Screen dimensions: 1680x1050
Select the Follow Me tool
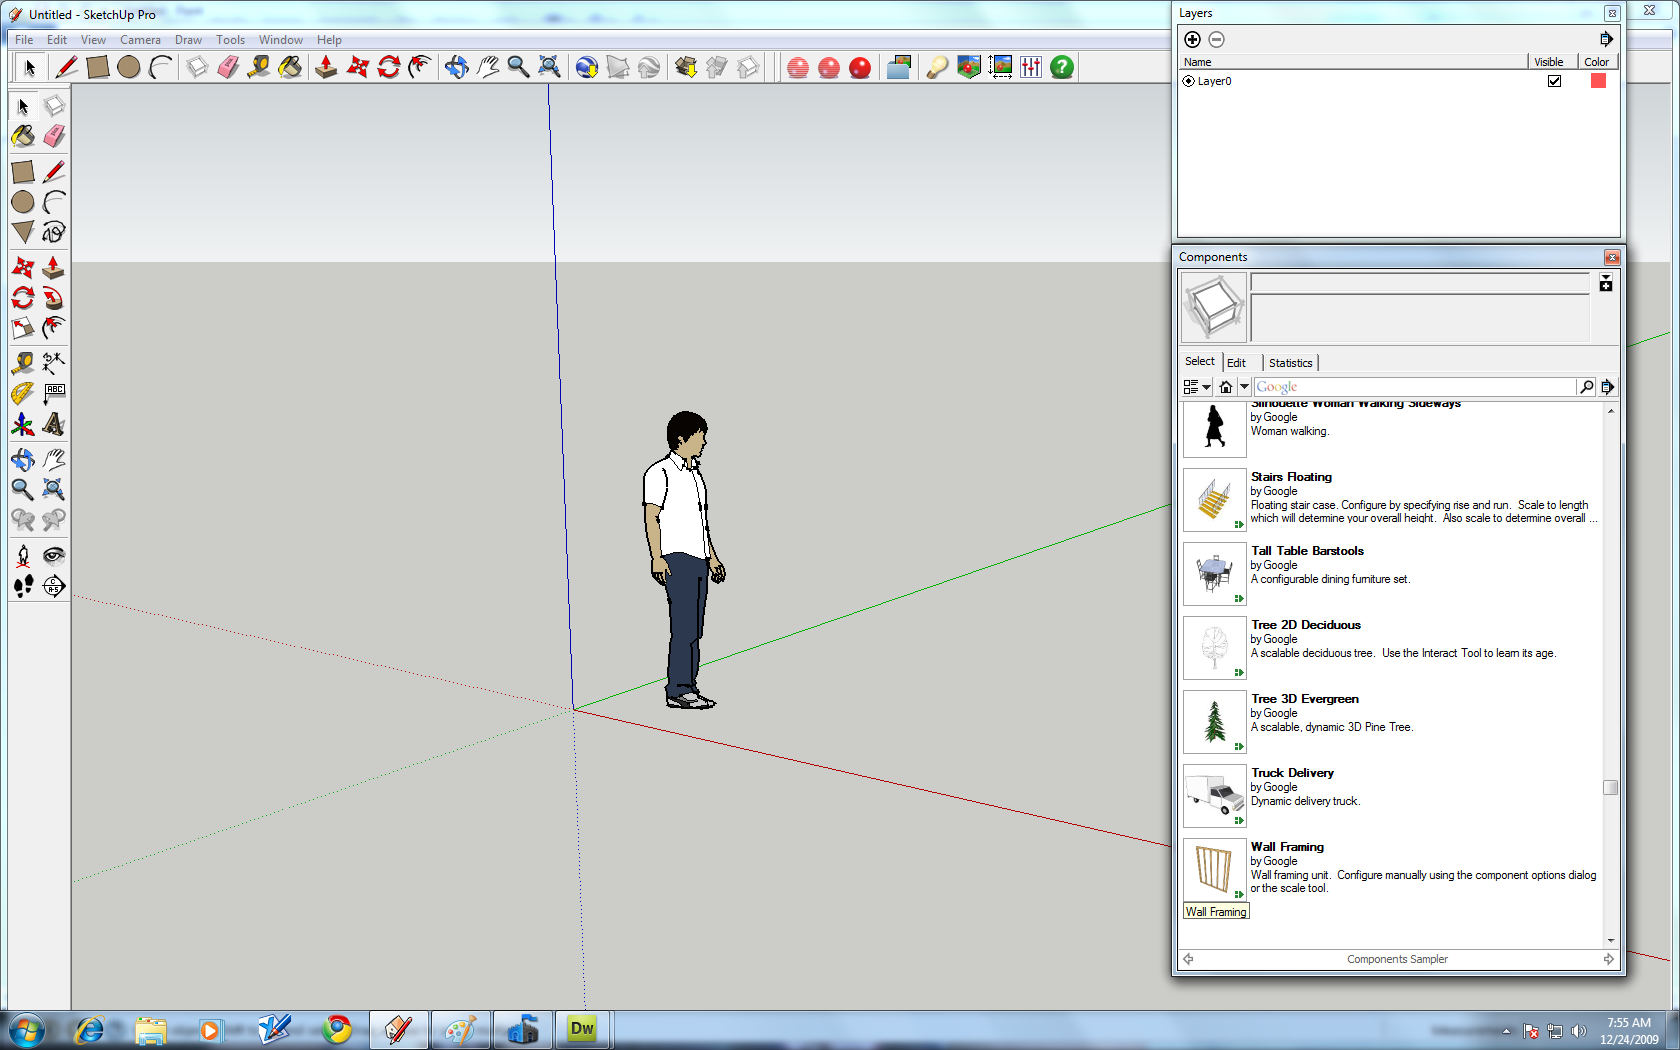coord(54,298)
